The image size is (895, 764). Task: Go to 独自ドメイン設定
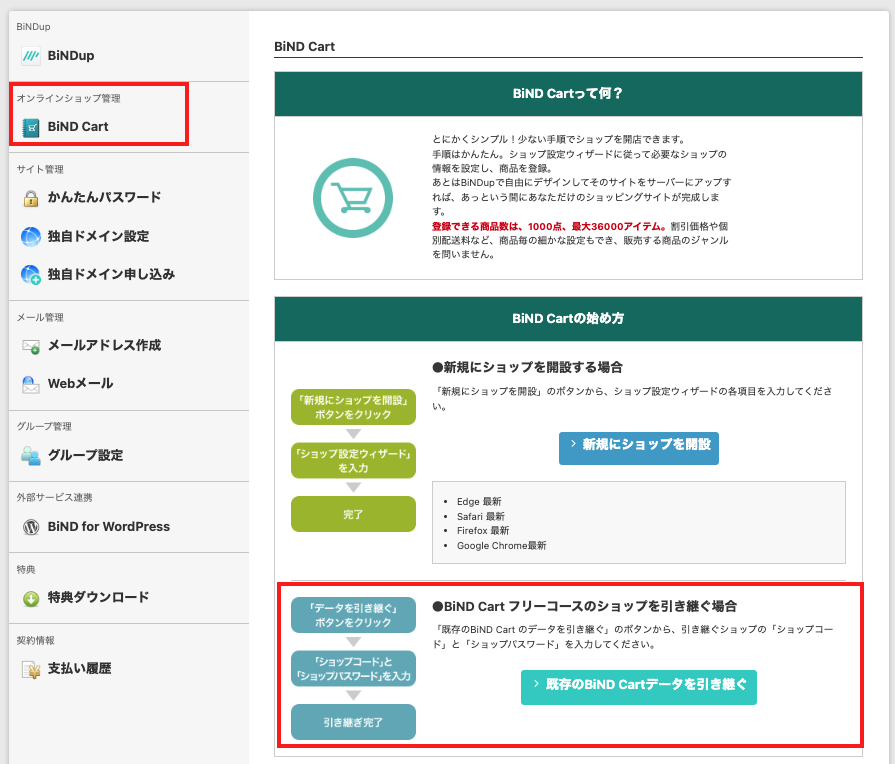tap(98, 236)
